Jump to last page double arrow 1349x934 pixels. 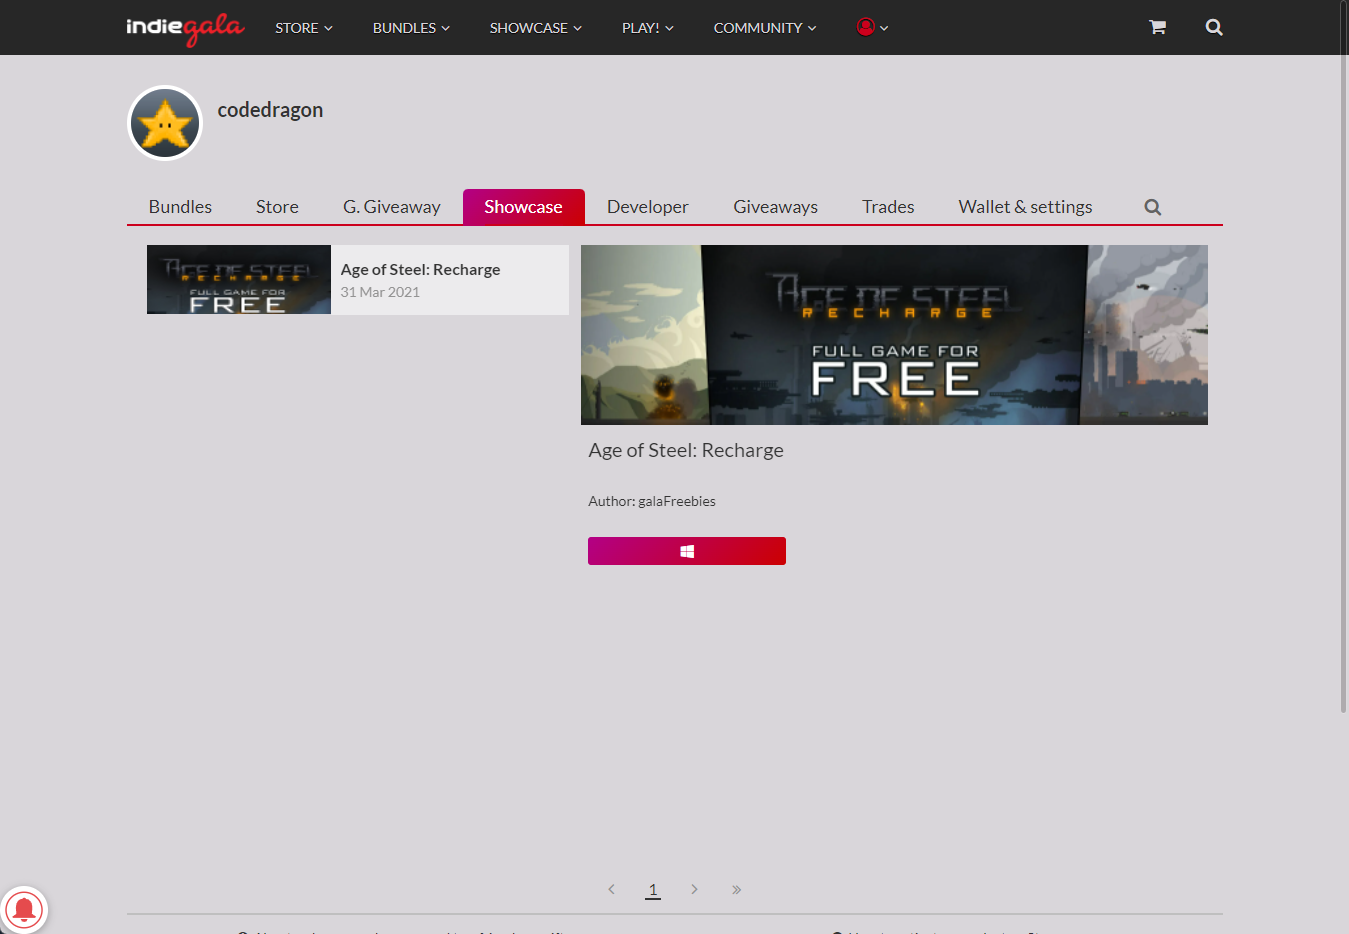(x=736, y=889)
